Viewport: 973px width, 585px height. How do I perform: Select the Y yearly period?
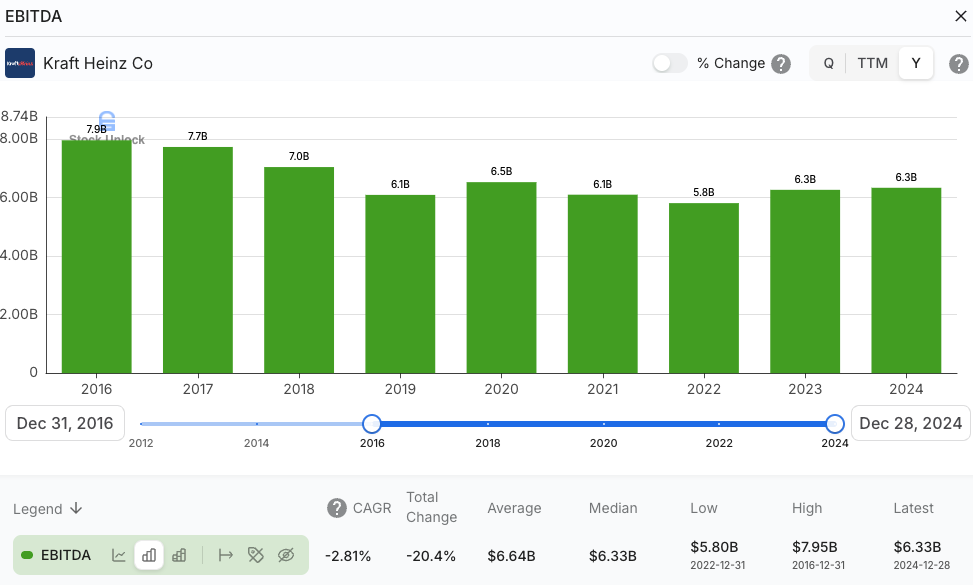tap(915, 63)
